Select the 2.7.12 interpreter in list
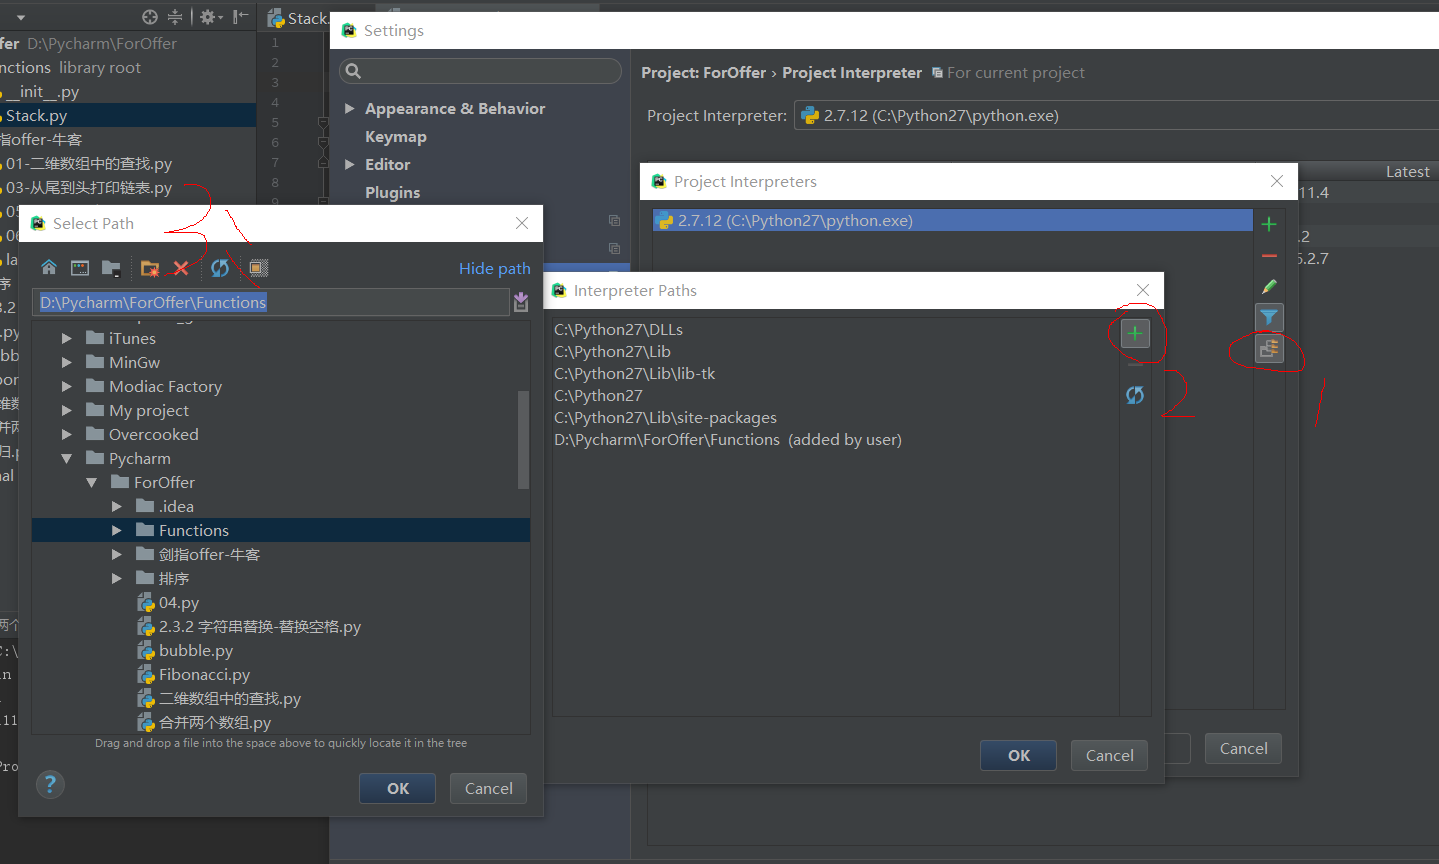 coord(953,220)
